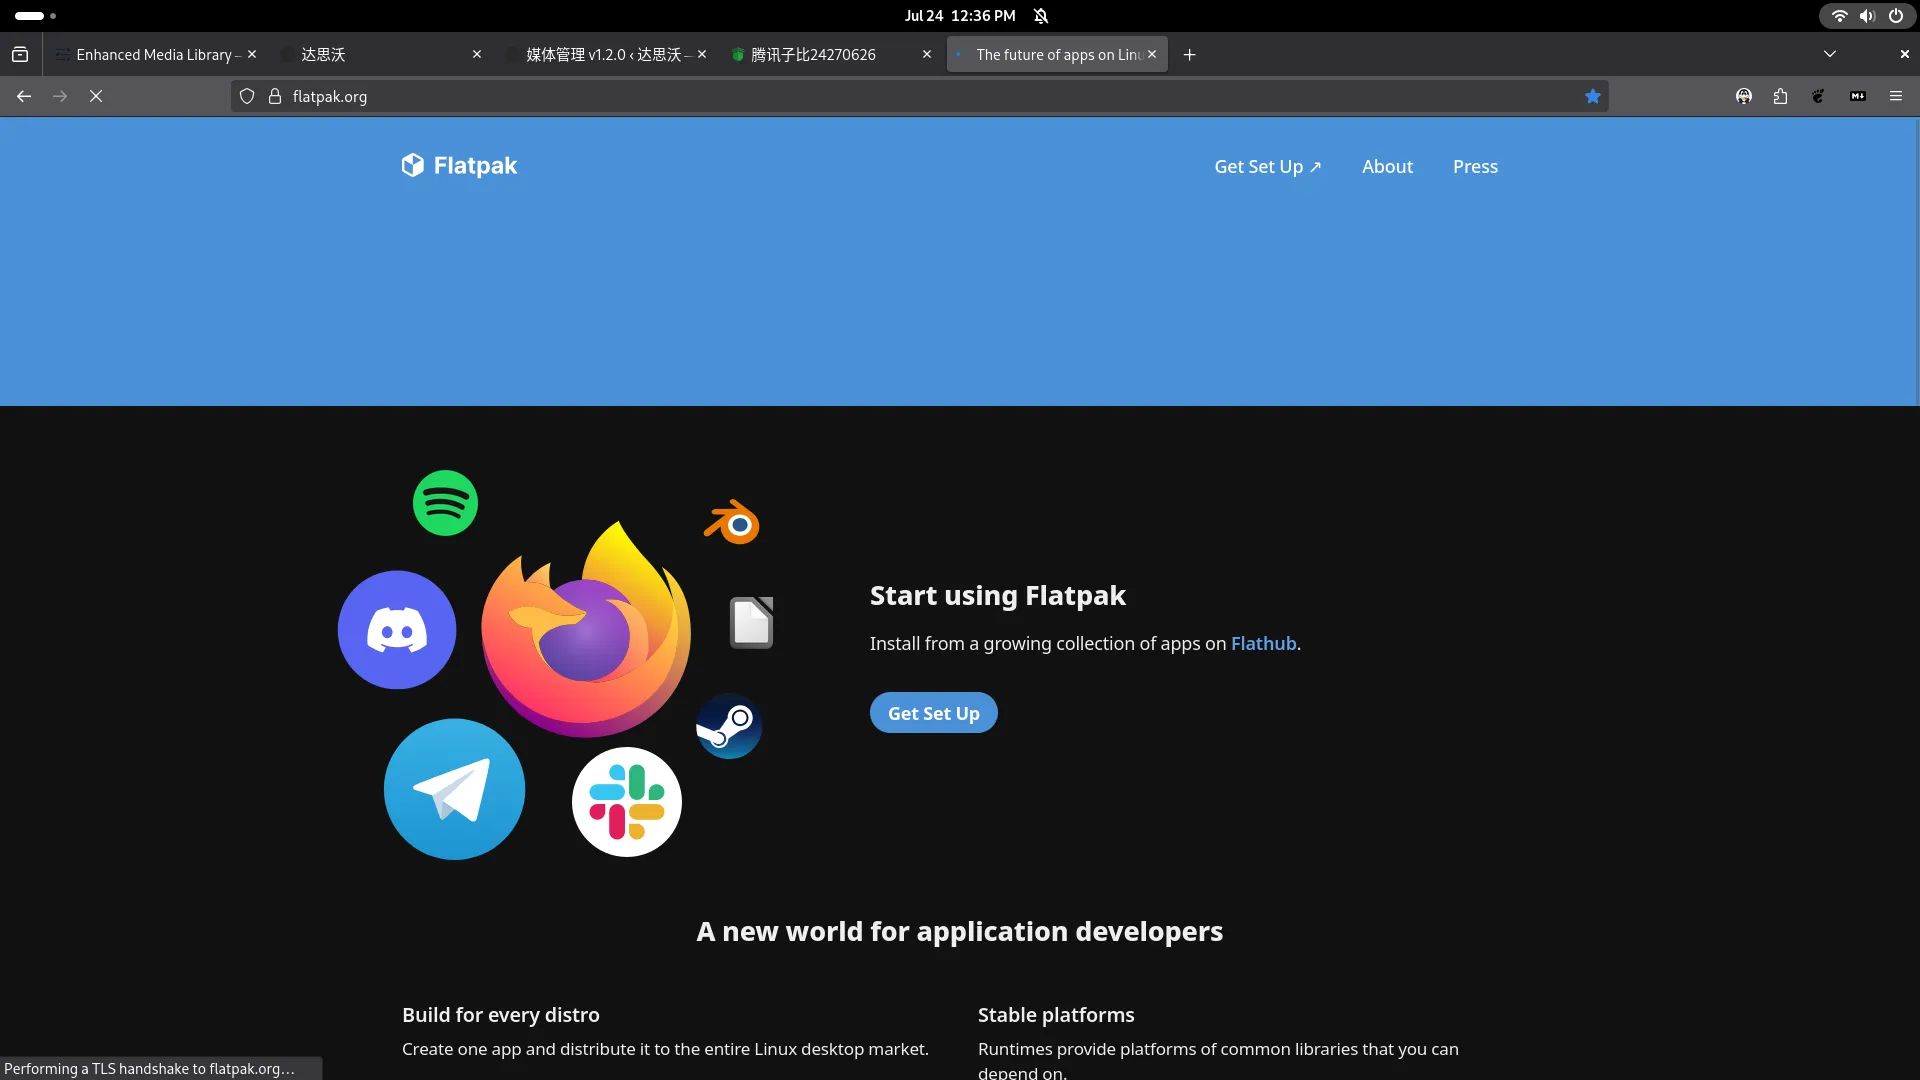1920x1080 pixels.
Task: Click the Discord app icon
Action: [397, 630]
